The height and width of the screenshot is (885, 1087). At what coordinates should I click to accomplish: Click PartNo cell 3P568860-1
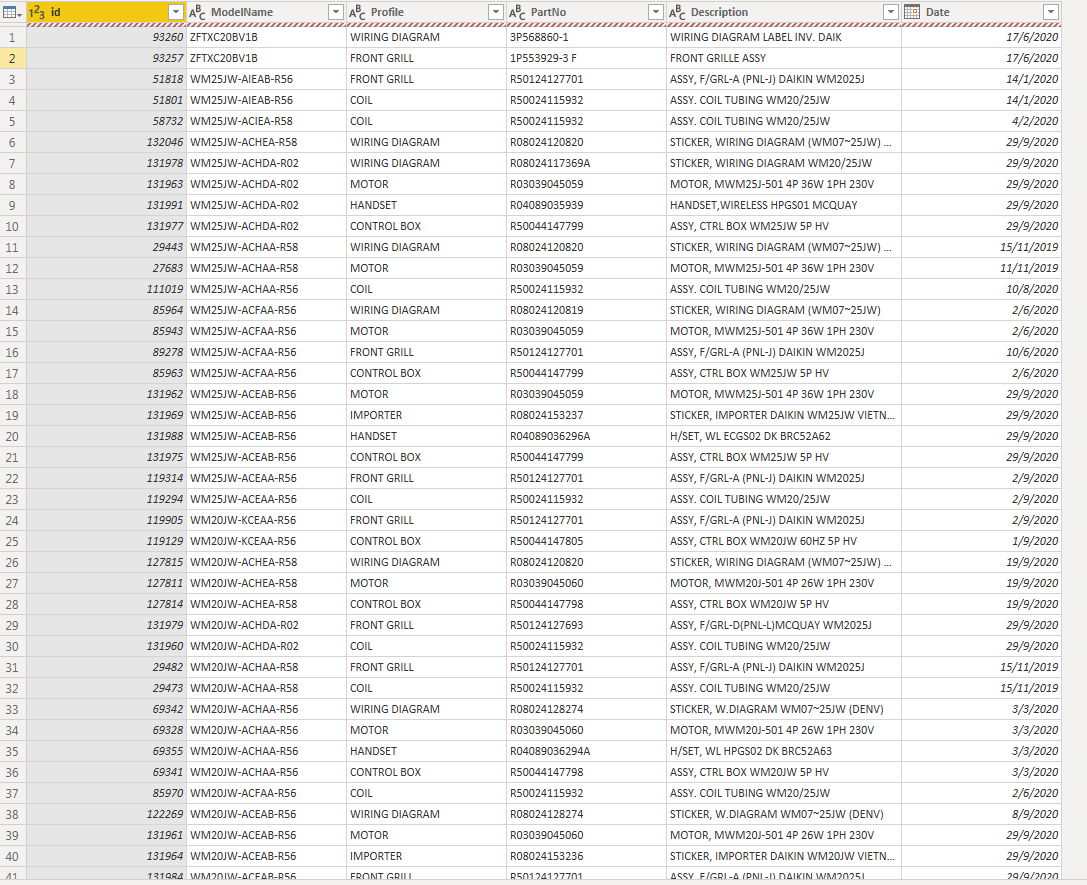586,37
